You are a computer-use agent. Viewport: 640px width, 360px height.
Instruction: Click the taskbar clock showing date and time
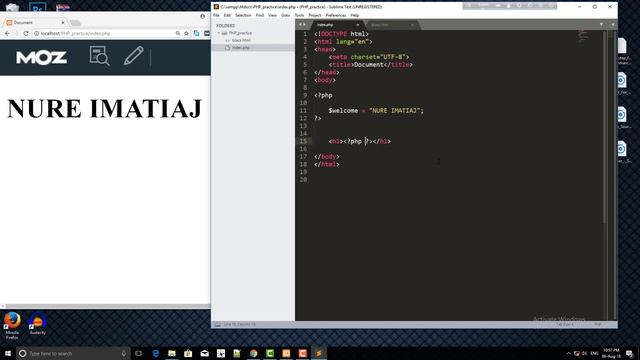[x=611, y=353]
